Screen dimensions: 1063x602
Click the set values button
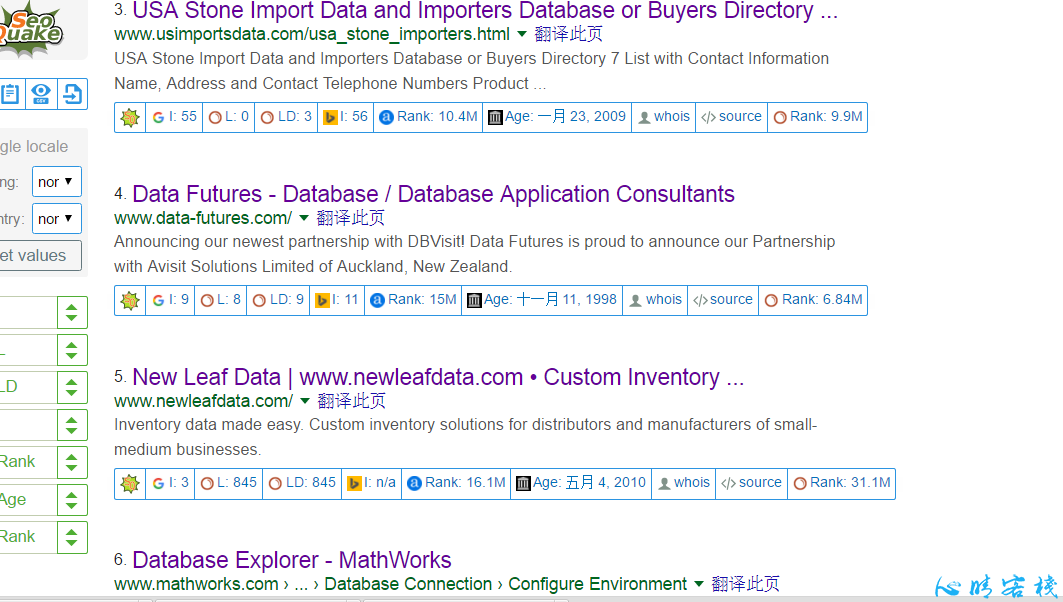coord(39,256)
